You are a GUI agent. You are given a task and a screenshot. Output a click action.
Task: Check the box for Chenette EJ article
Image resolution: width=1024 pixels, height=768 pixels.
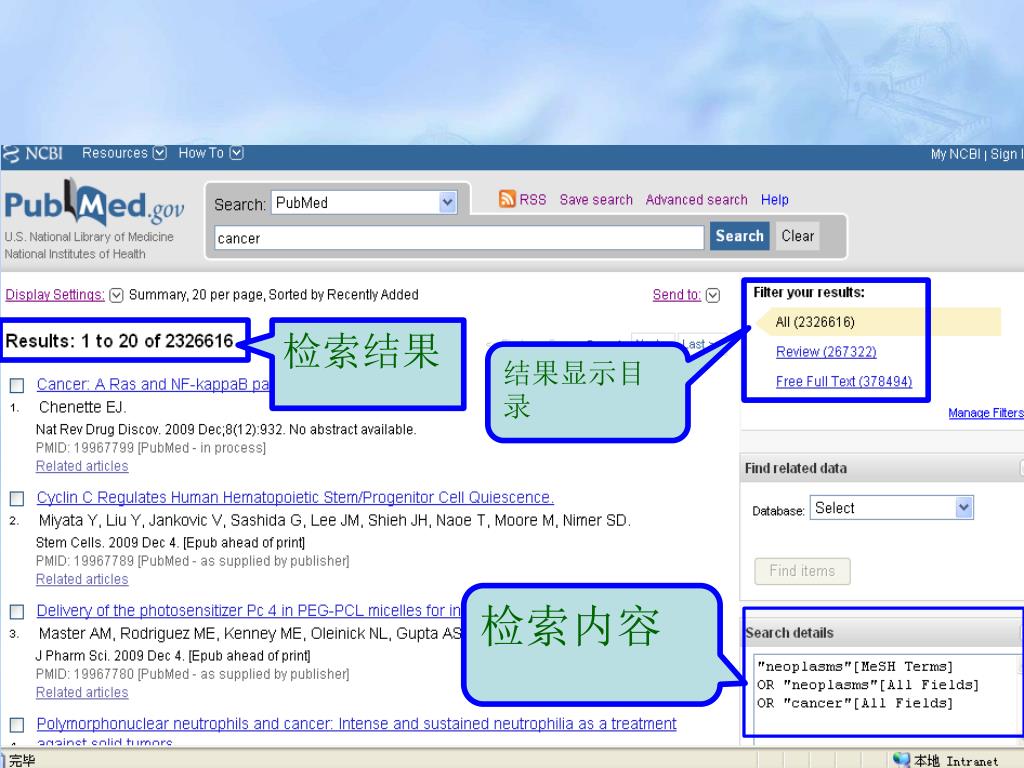(x=17, y=385)
